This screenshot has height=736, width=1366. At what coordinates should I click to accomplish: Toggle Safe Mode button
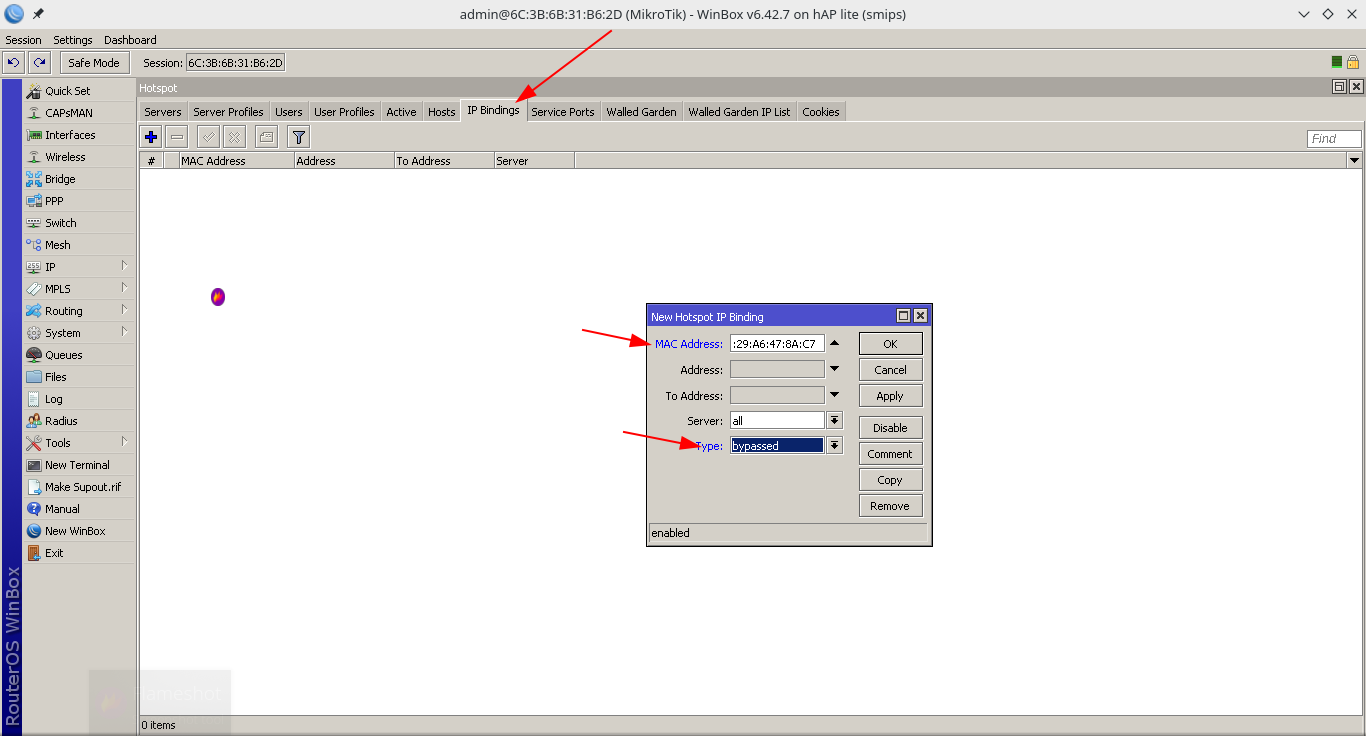[x=94, y=63]
